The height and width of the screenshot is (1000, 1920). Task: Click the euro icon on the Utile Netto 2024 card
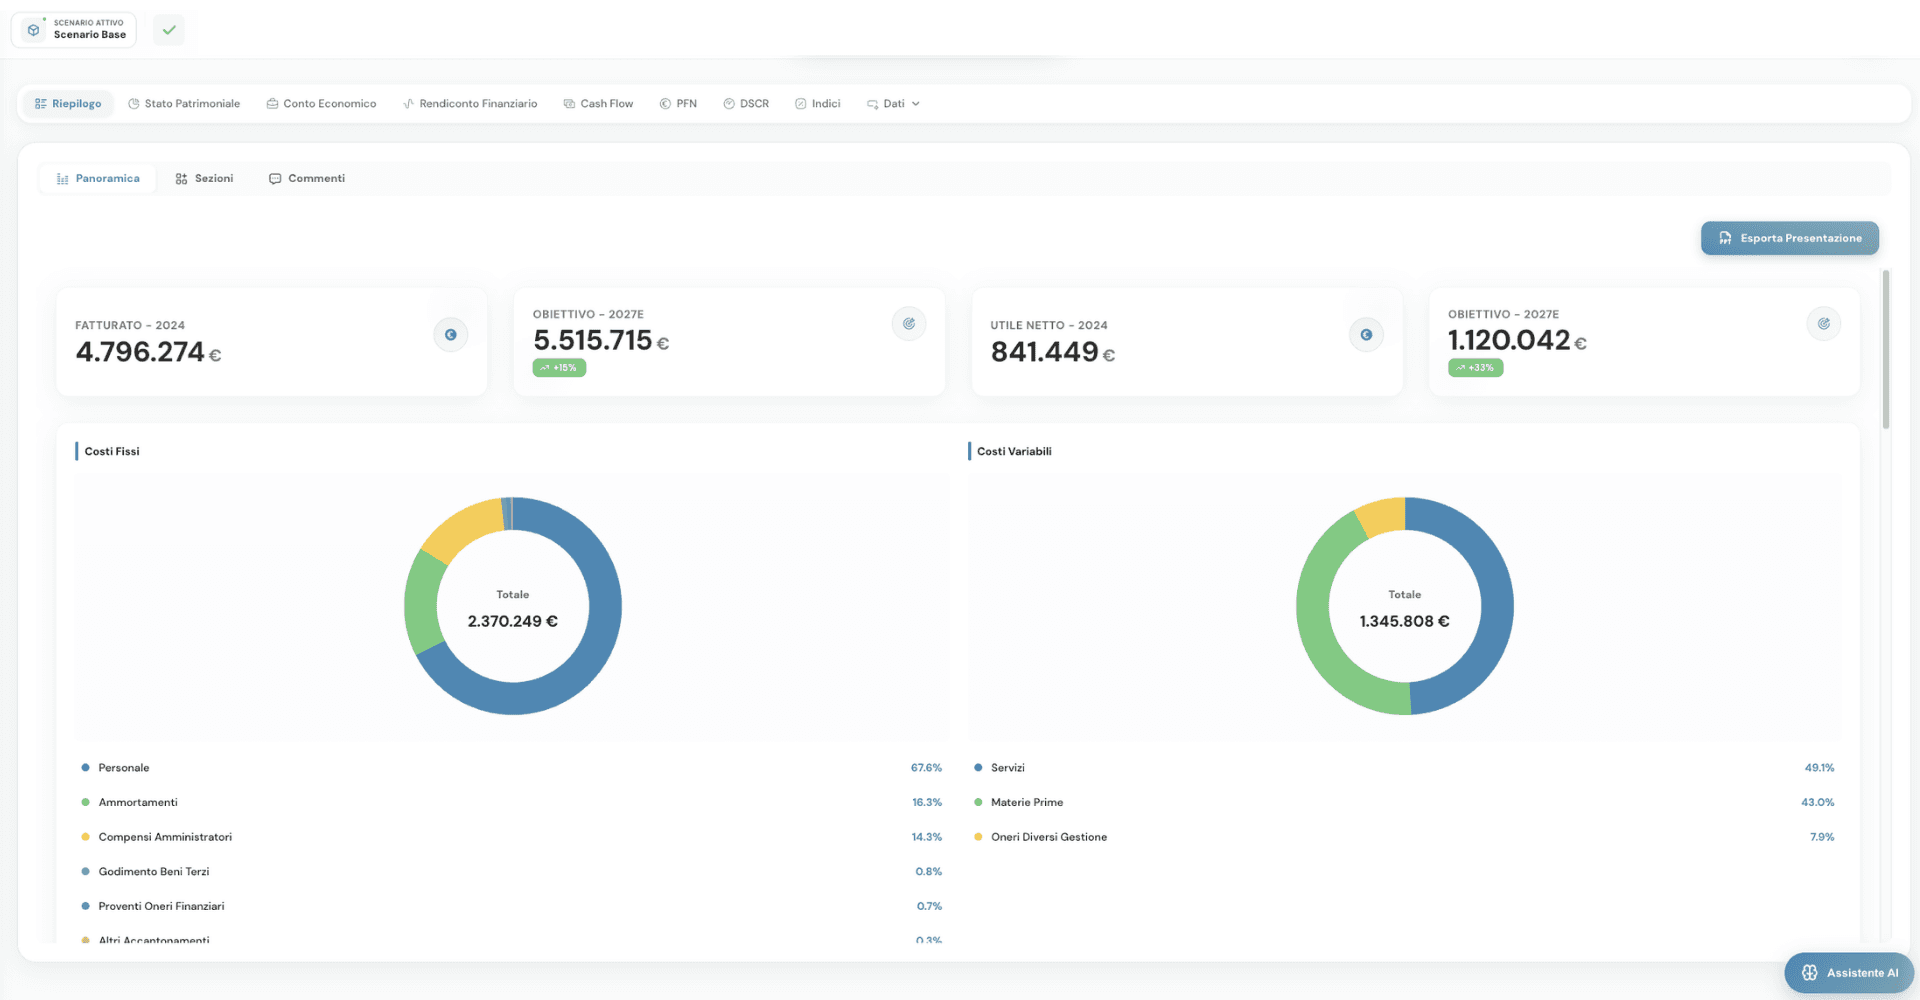tap(1366, 335)
